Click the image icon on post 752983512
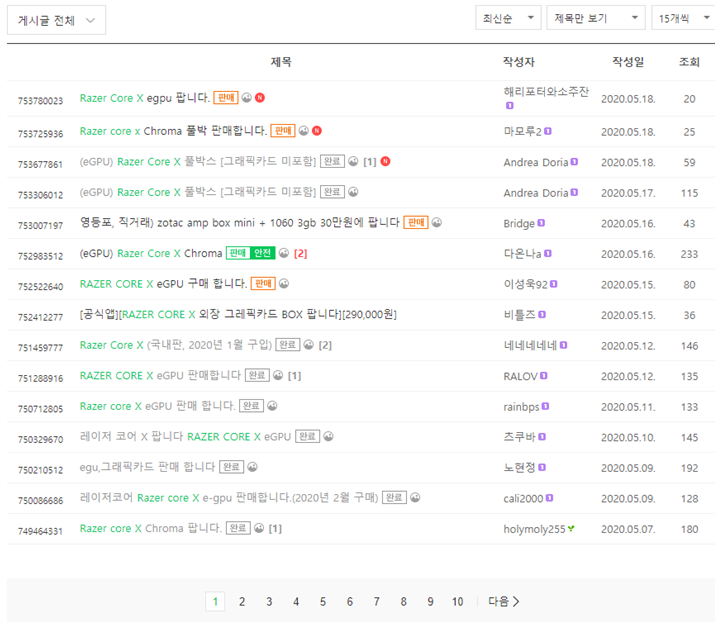Screen dimensions: 715x622 tap(284, 253)
